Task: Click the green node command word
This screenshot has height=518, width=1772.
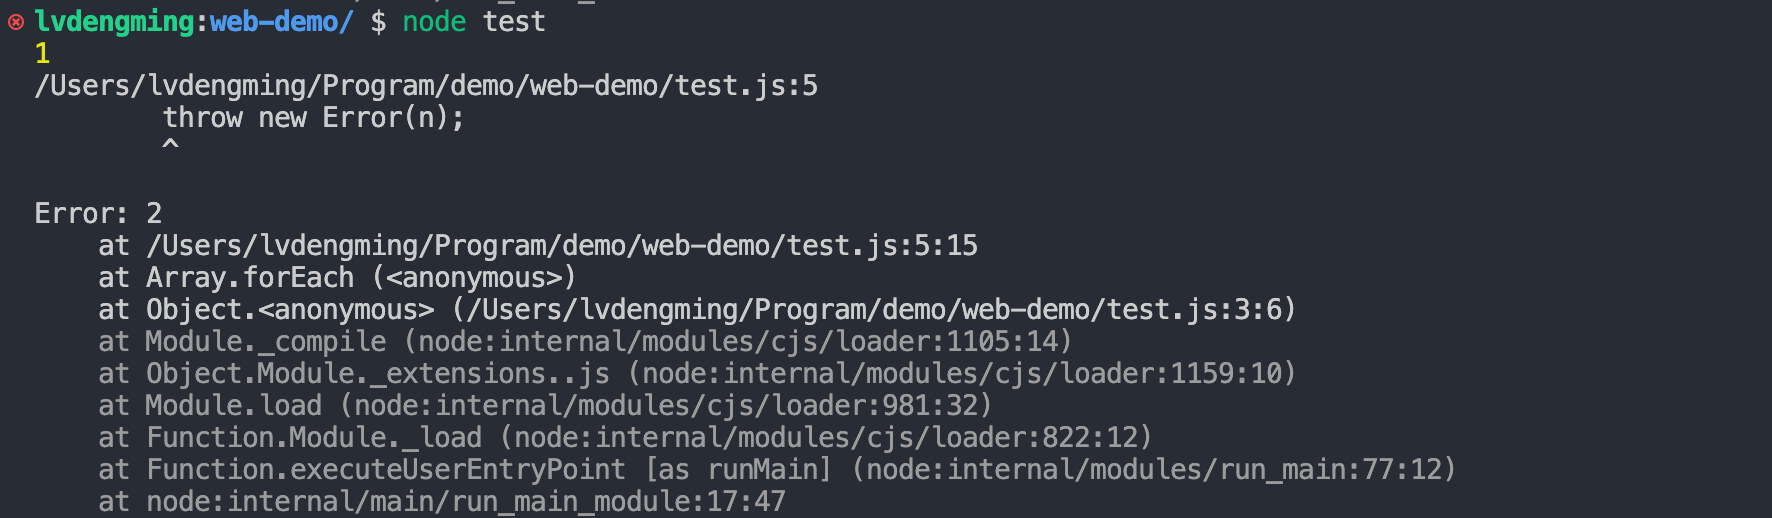Action: click(x=434, y=22)
